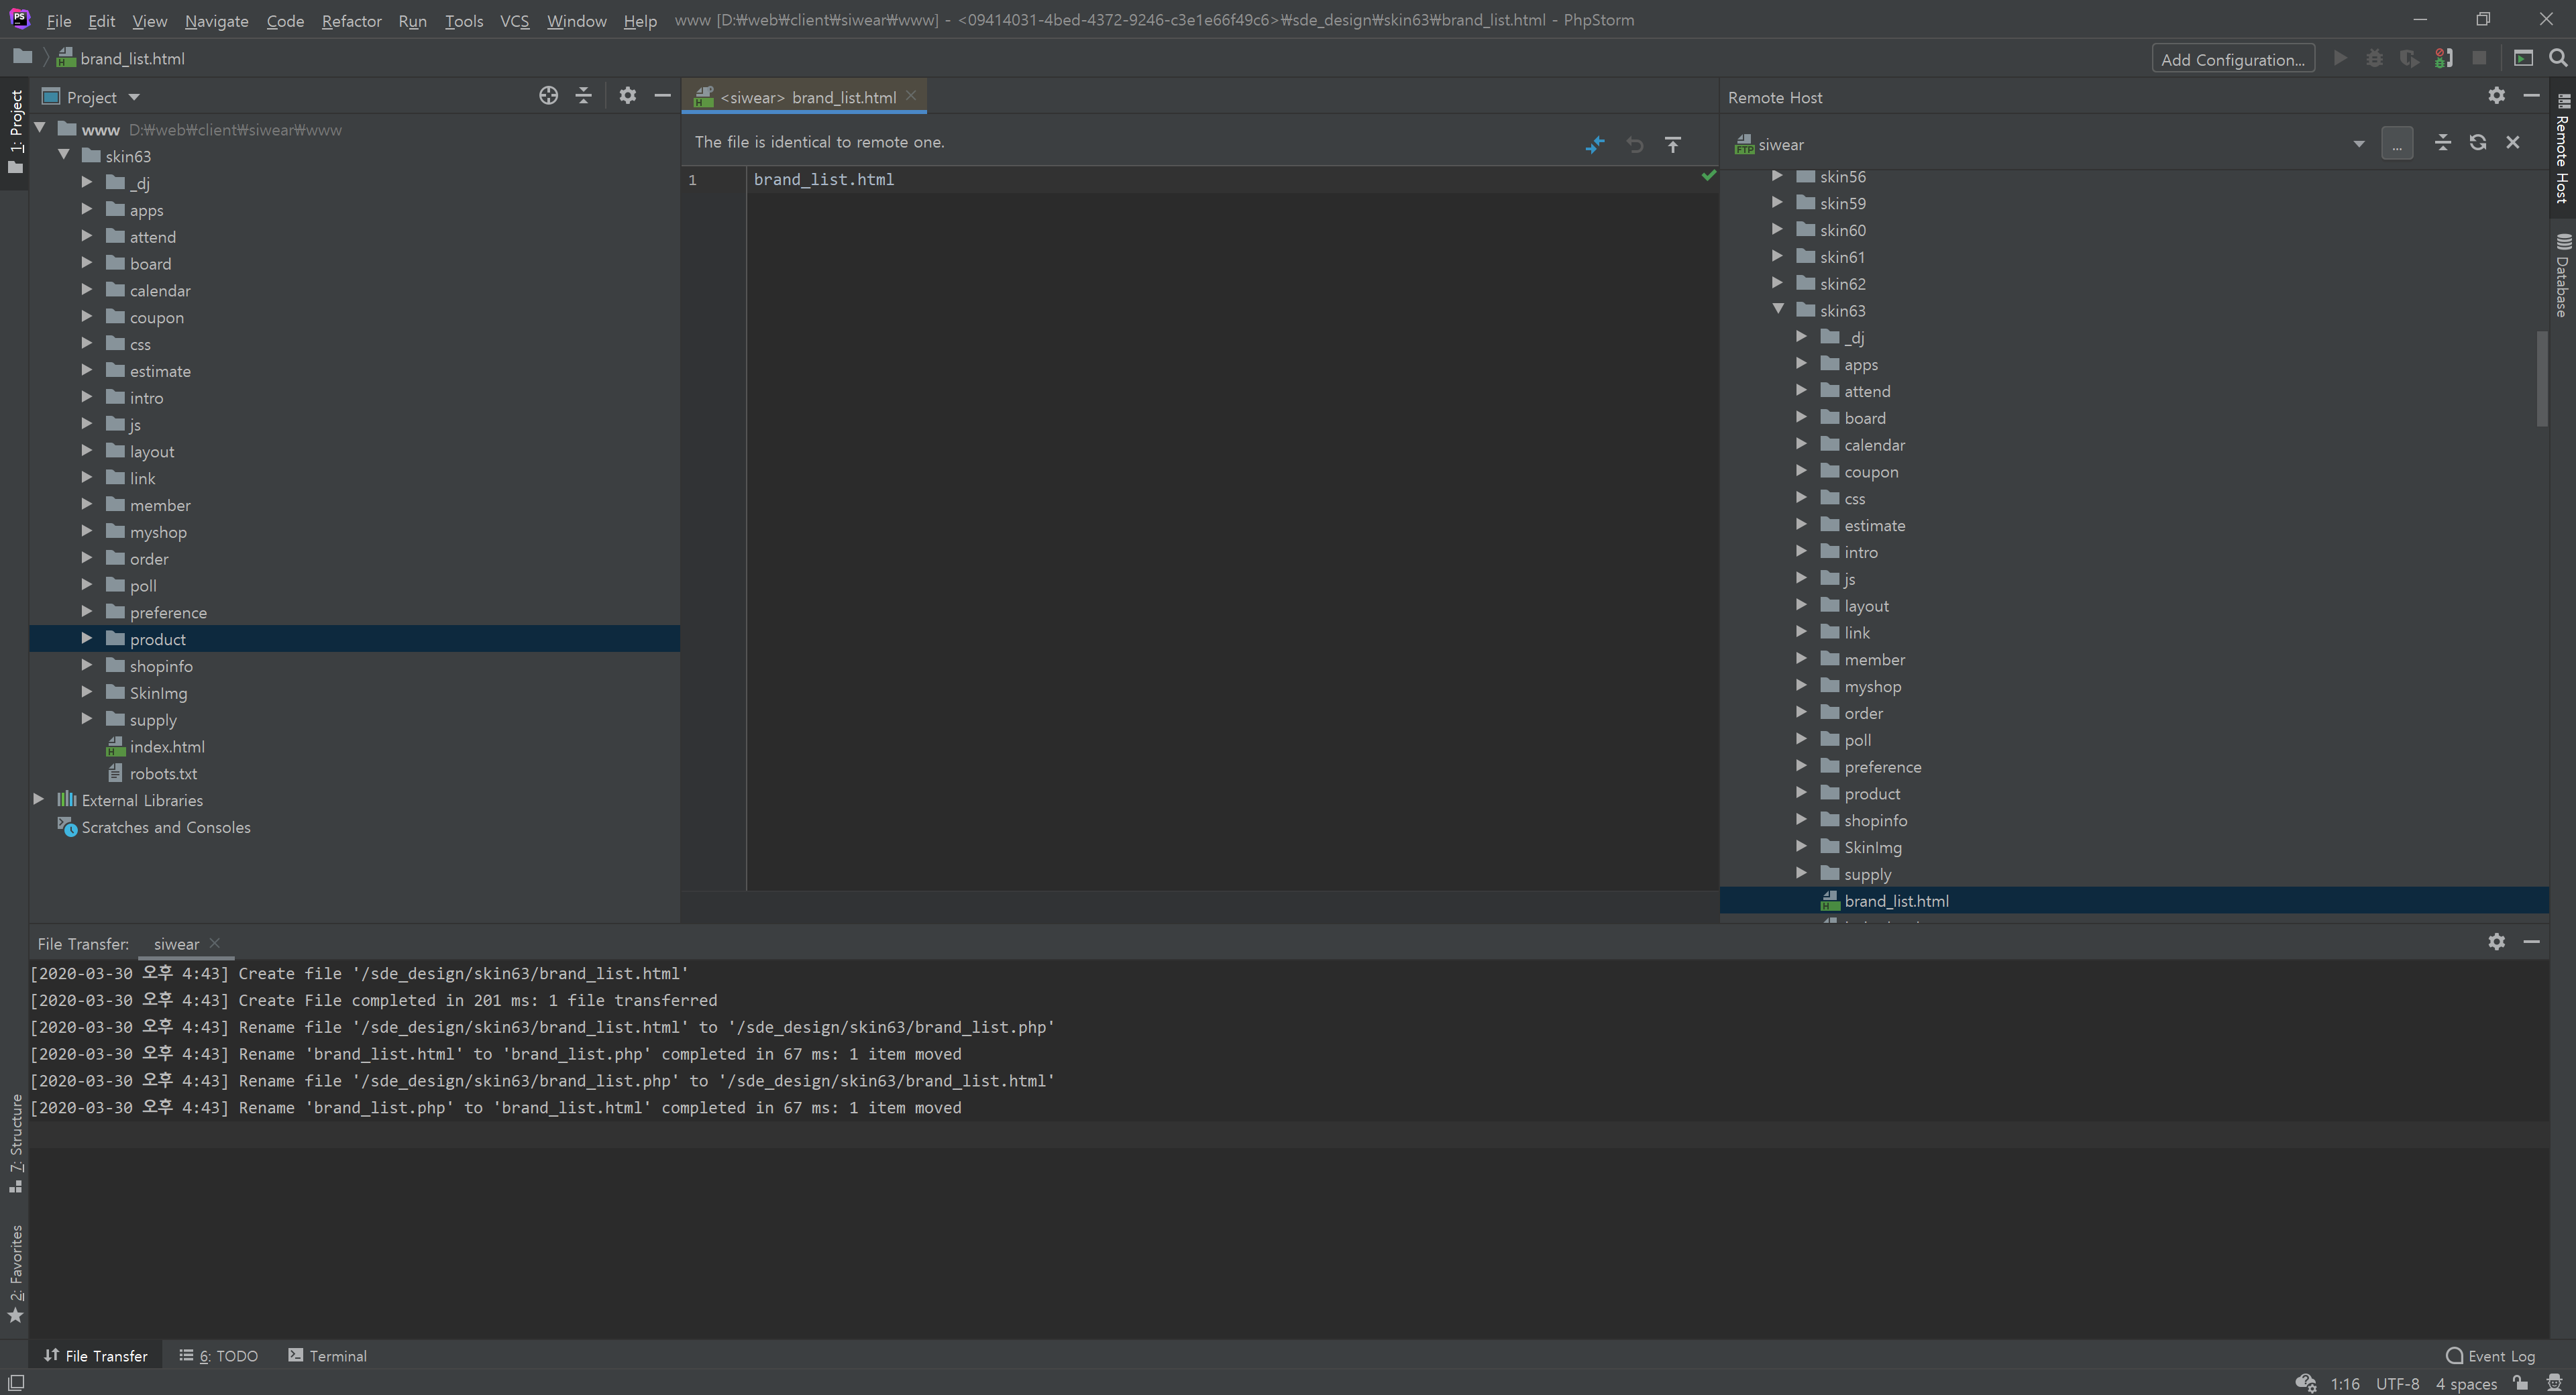The height and width of the screenshot is (1395, 2576).
Task: Click the compare with remote diff icon
Action: 1595,144
